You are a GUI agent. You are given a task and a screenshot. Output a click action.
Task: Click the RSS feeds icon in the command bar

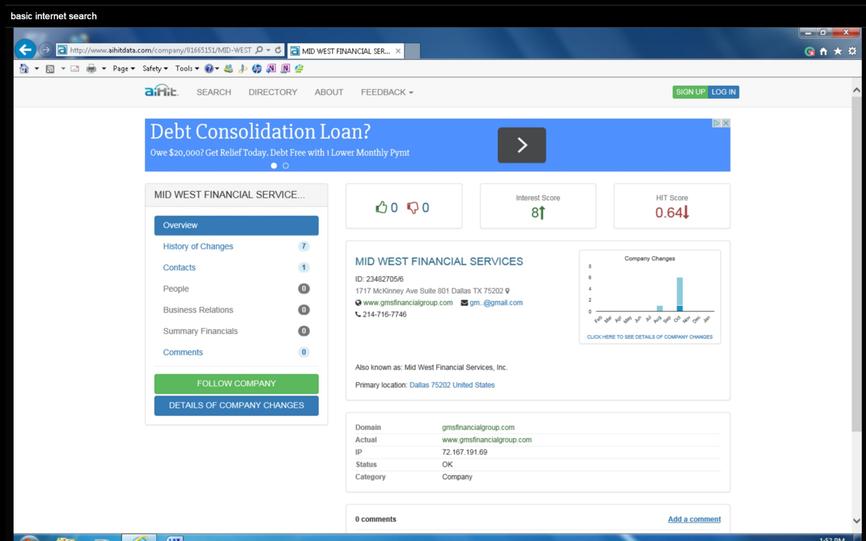tap(50, 68)
